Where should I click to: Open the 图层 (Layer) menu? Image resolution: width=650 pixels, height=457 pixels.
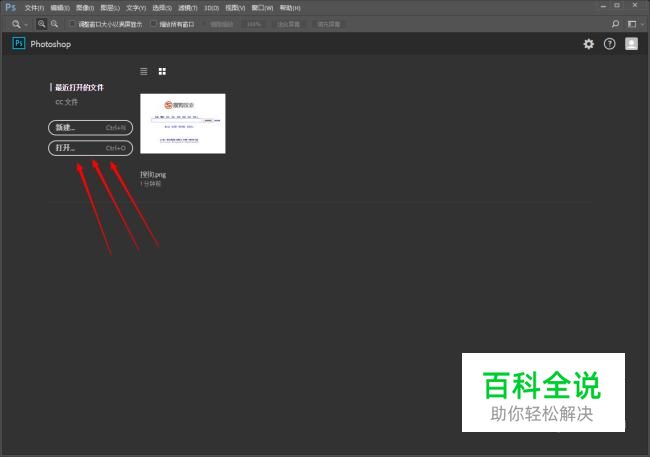coord(110,8)
